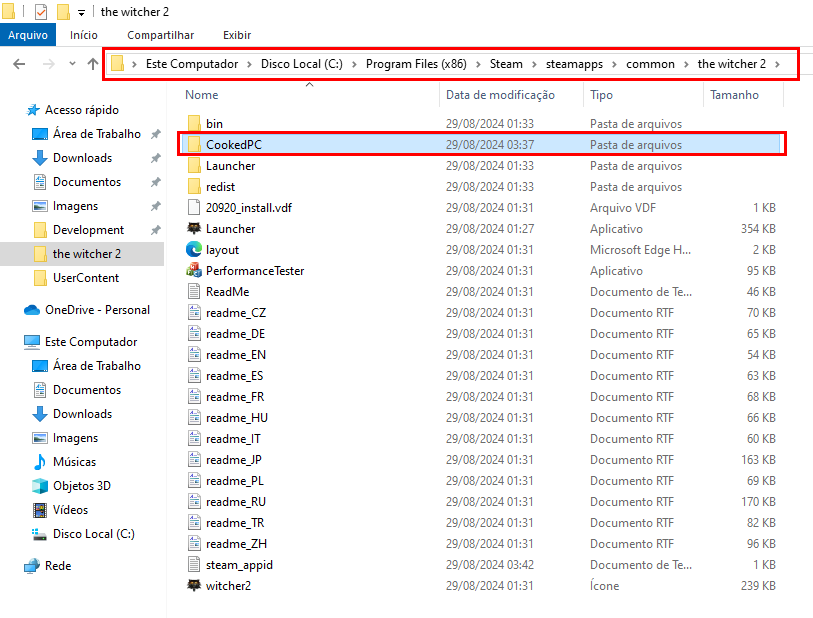Open Objetos 3D in navigation pane
Image resolution: width=813 pixels, height=618 pixels.
point(81,486)
